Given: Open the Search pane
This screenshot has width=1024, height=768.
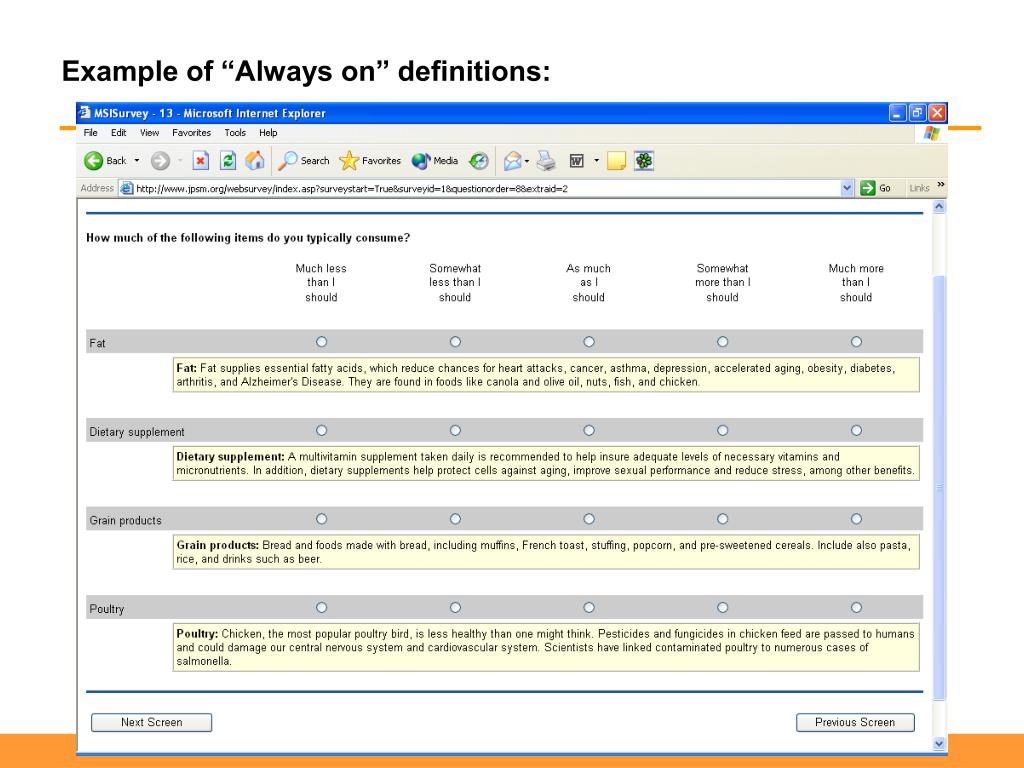Looking at the screenshot, I should pos(304,161).
